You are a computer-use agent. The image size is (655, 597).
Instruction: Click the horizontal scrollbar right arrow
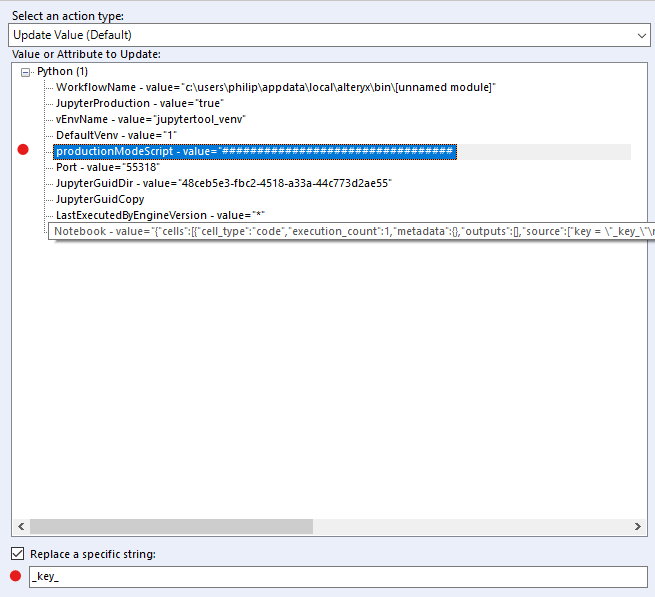(x=637, y=526)
